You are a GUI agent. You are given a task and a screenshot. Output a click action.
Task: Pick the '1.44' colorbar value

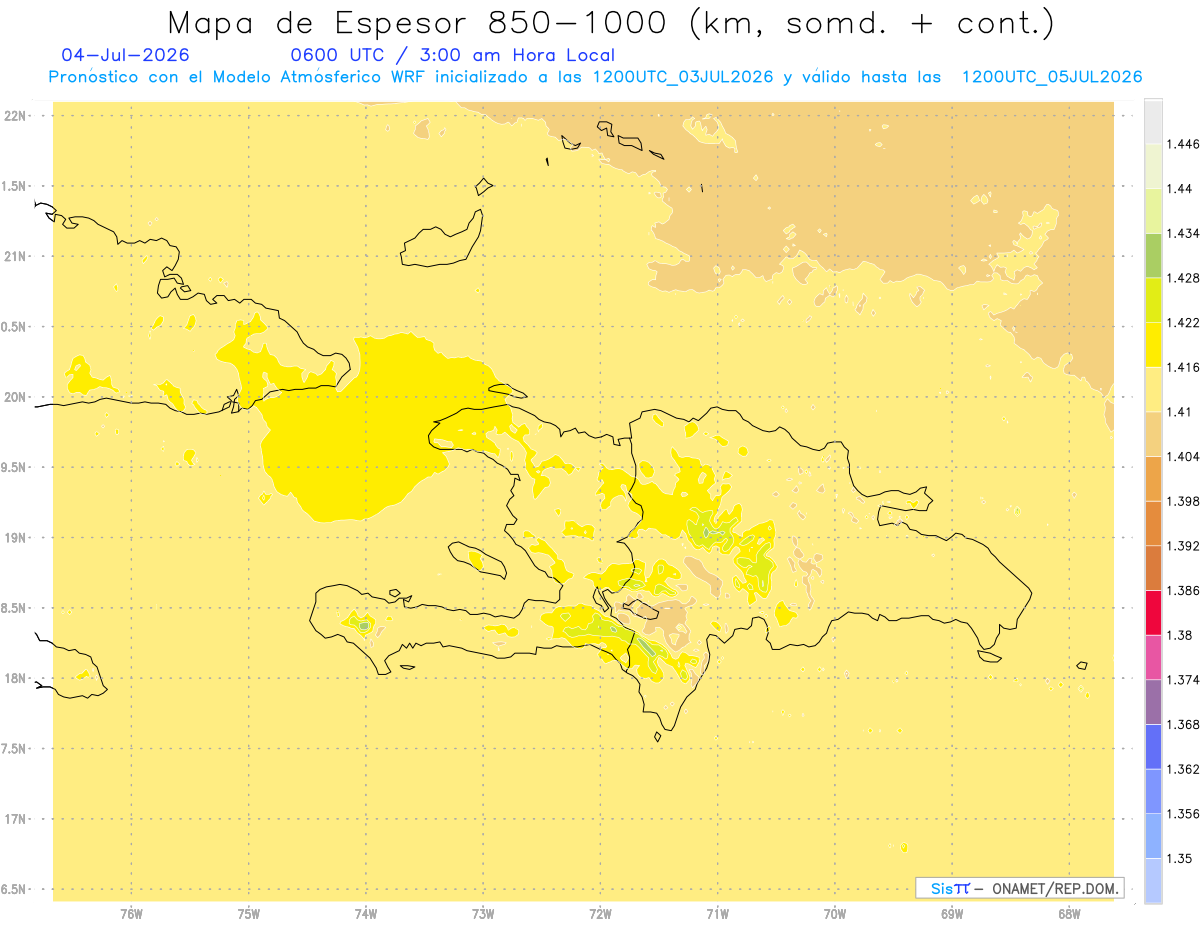1179,189
